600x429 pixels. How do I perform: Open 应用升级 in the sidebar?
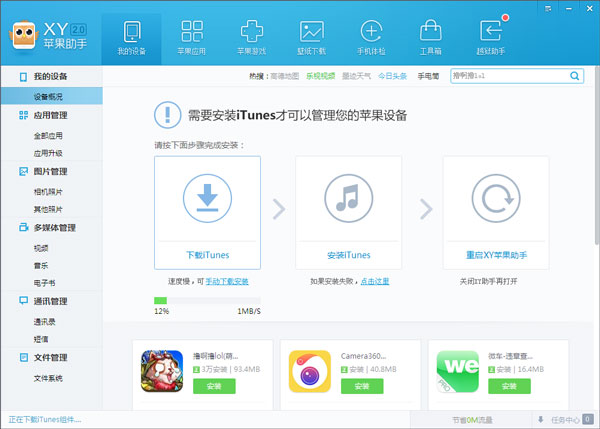click(x=48, y=153)
